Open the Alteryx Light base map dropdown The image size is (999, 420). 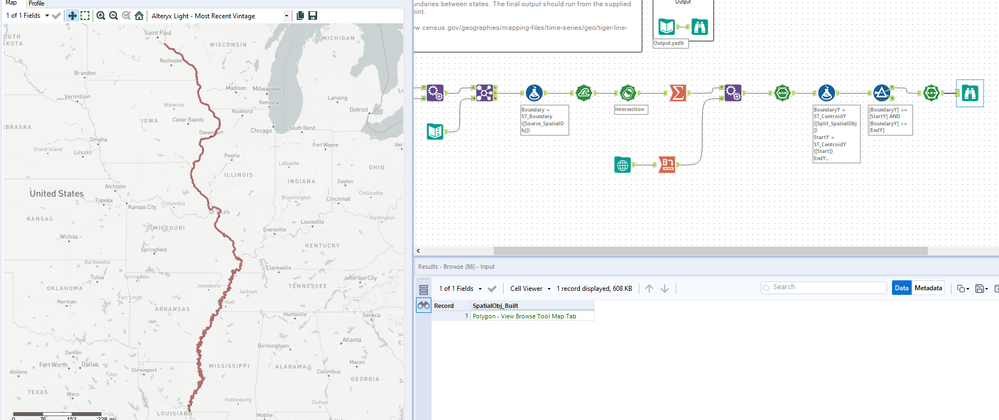click(x=220, y=15)
